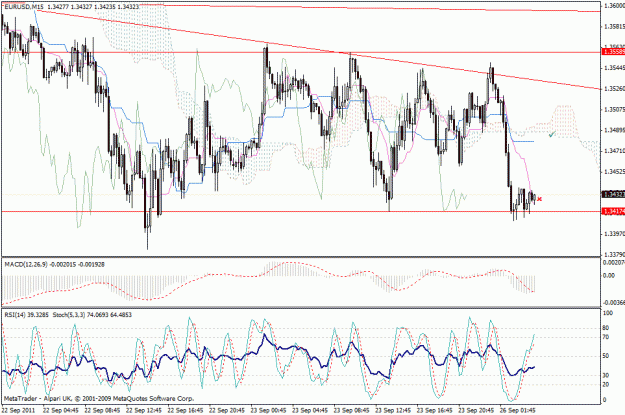Click the red 1.35589 price level tag
Screen dimensions: 625x415
tap(614, 52)
